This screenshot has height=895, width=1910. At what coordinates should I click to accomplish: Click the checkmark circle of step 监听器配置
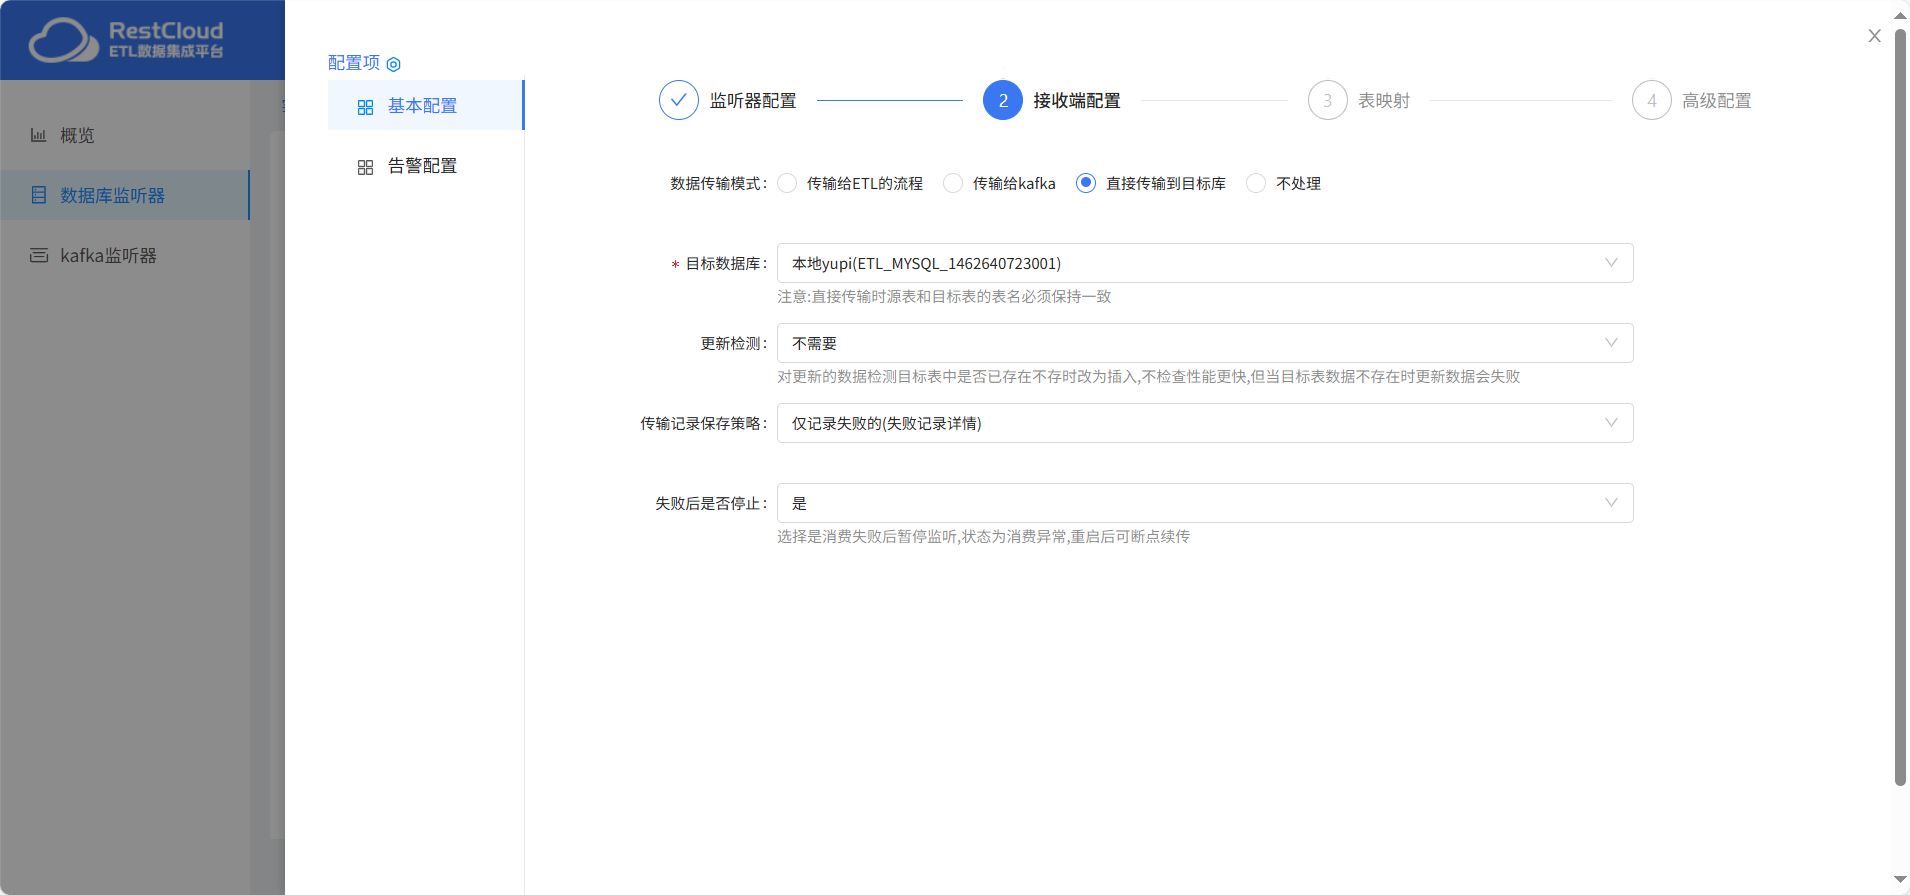(679, 100)
